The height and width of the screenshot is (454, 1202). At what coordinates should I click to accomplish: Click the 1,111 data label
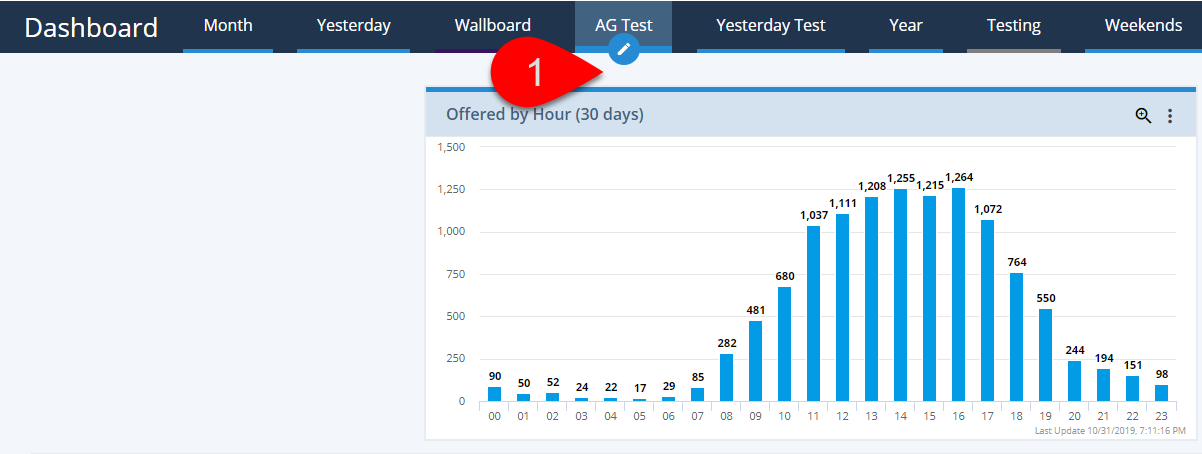click(x=843, y=203)
